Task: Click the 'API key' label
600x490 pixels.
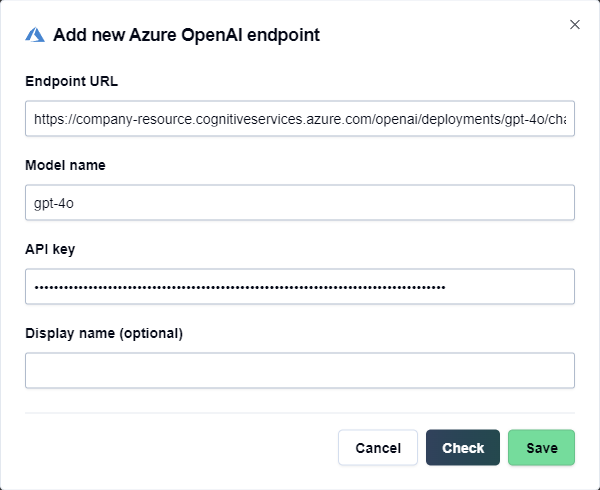Action: [50, 249]
